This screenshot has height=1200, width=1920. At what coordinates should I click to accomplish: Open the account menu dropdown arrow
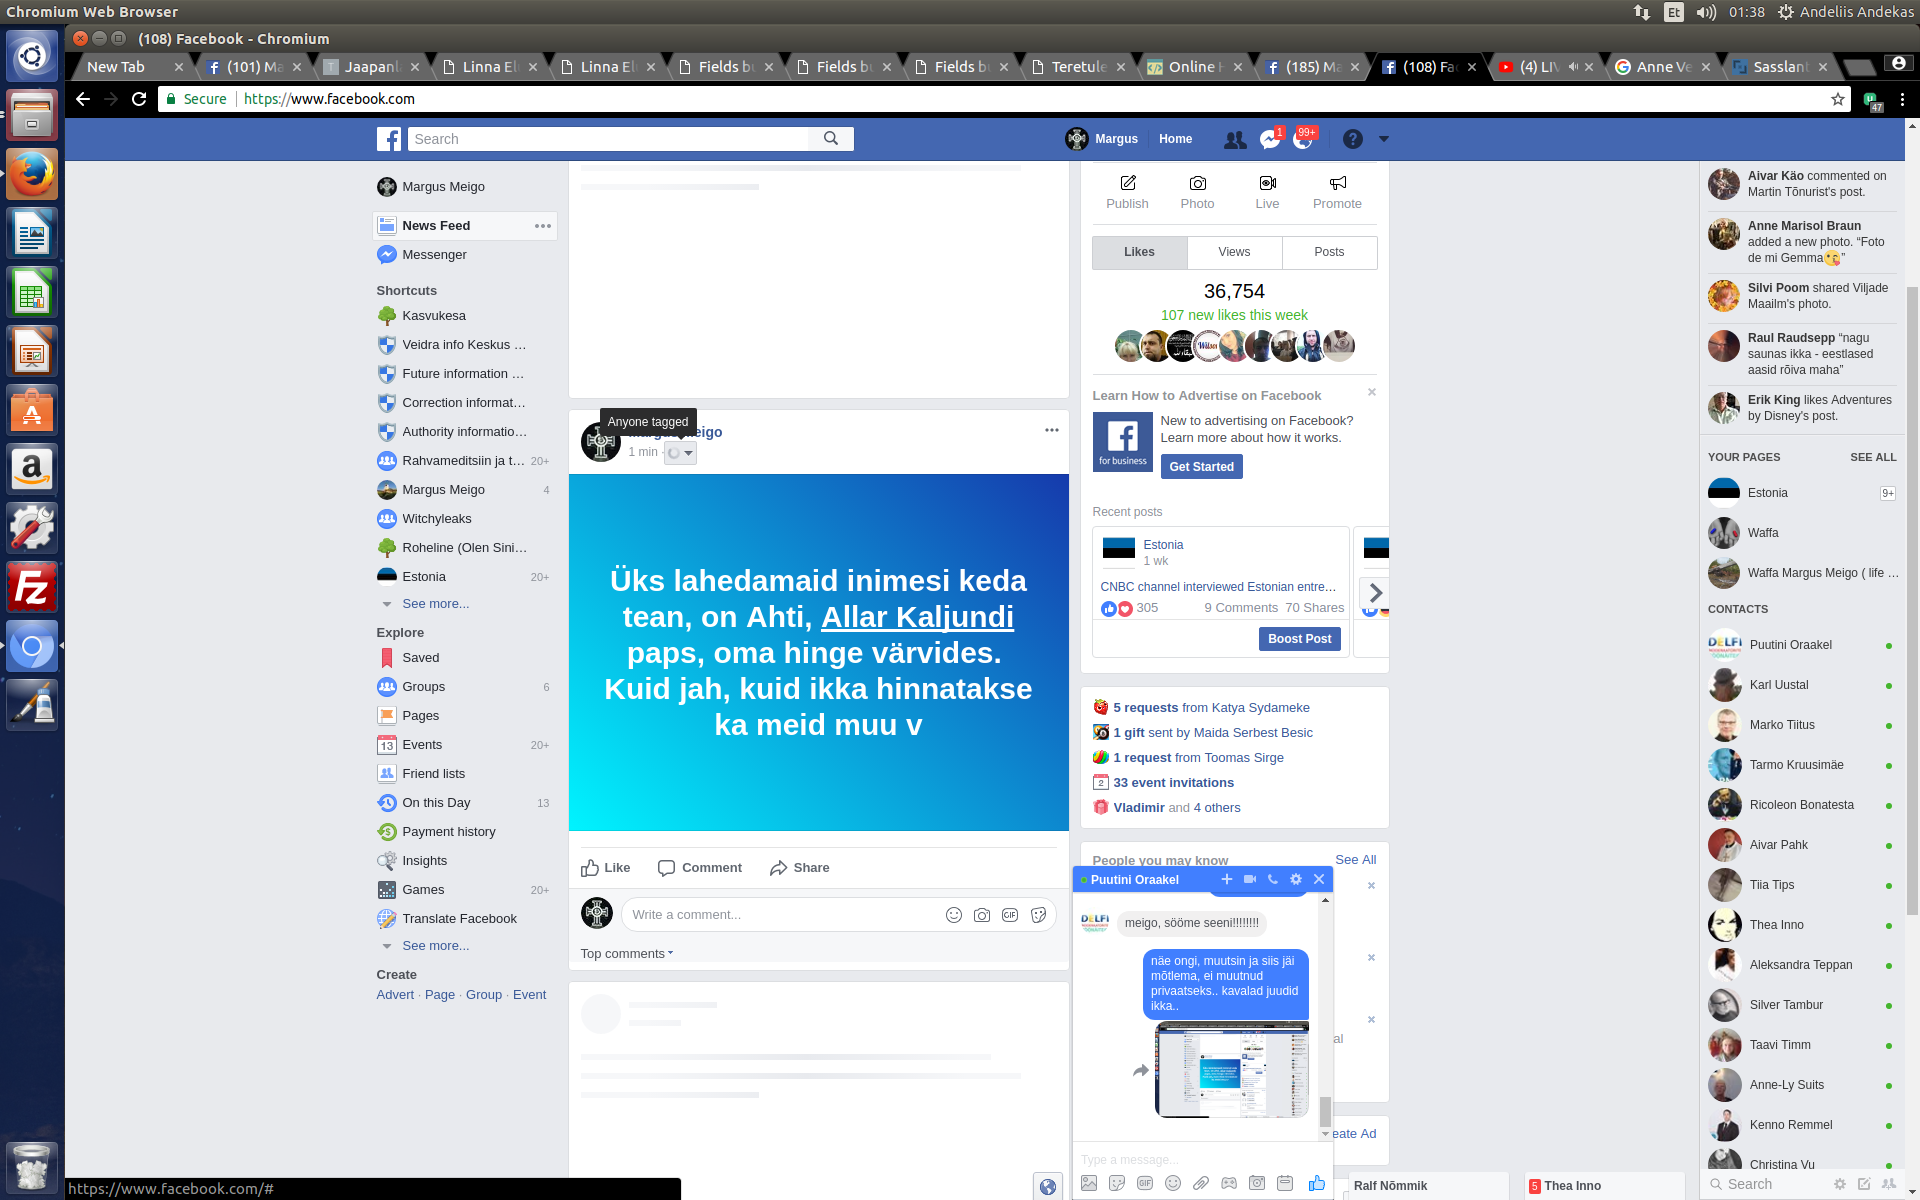pyautogui.click(x=1384, y=139)
